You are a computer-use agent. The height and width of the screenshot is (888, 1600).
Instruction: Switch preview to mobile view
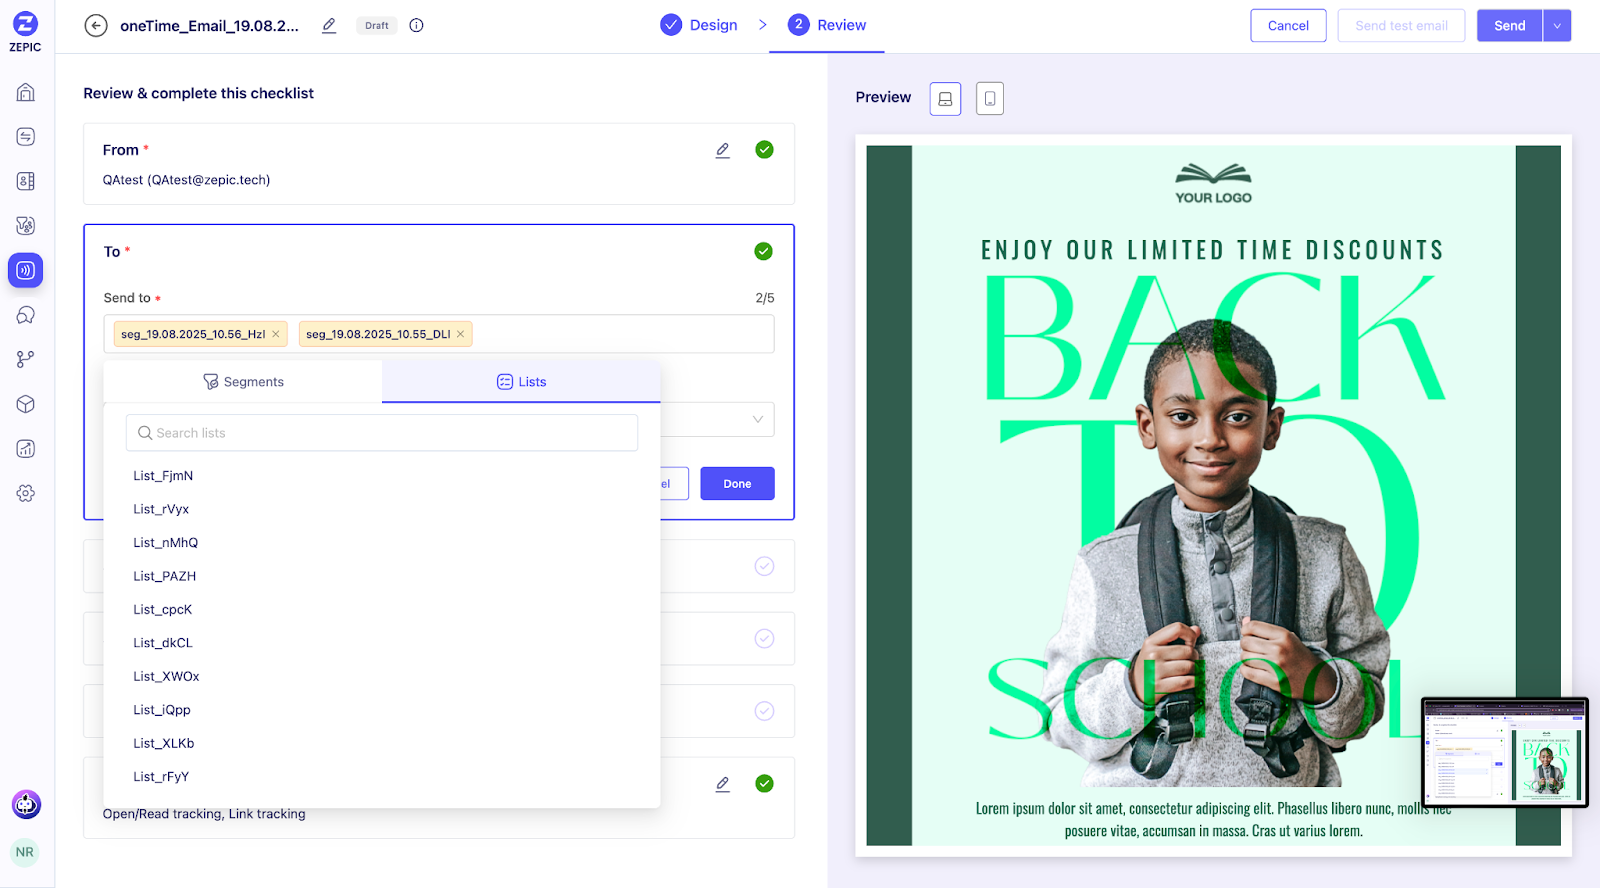(990, 98)
